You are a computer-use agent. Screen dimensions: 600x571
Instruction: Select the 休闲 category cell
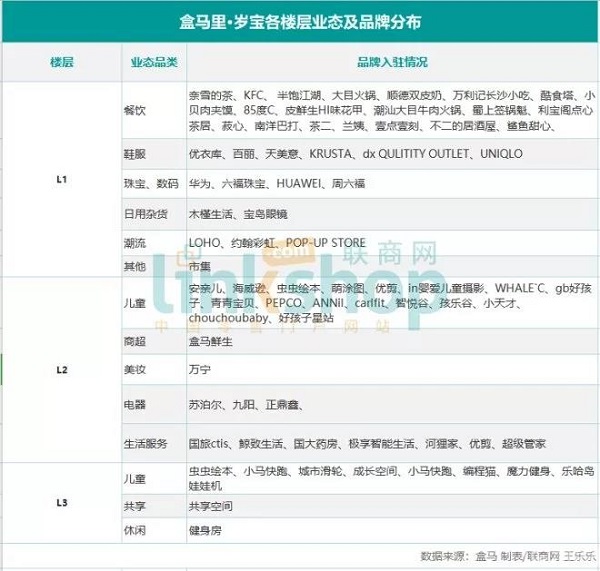(x=154, y=530)
